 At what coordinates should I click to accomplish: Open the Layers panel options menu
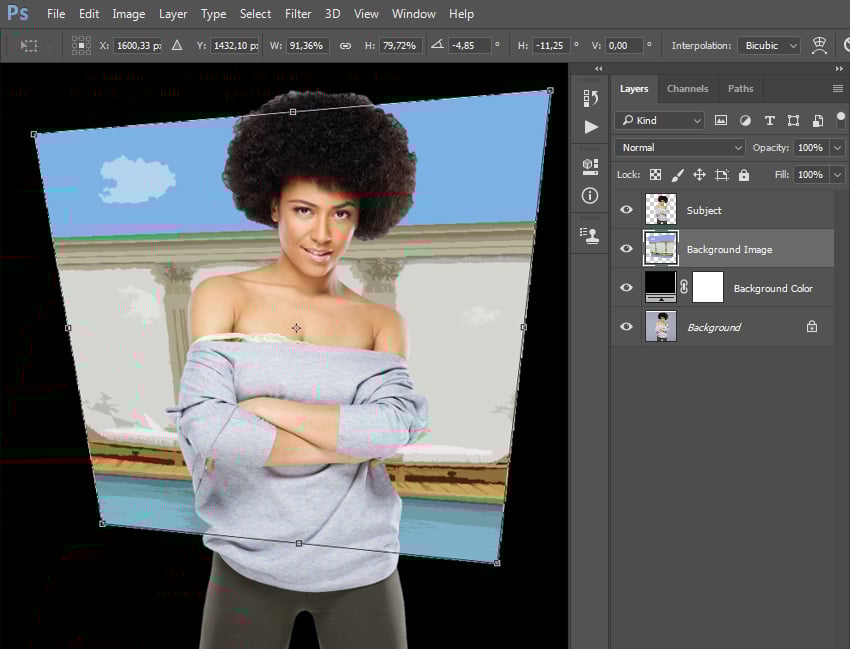[836, 88]
